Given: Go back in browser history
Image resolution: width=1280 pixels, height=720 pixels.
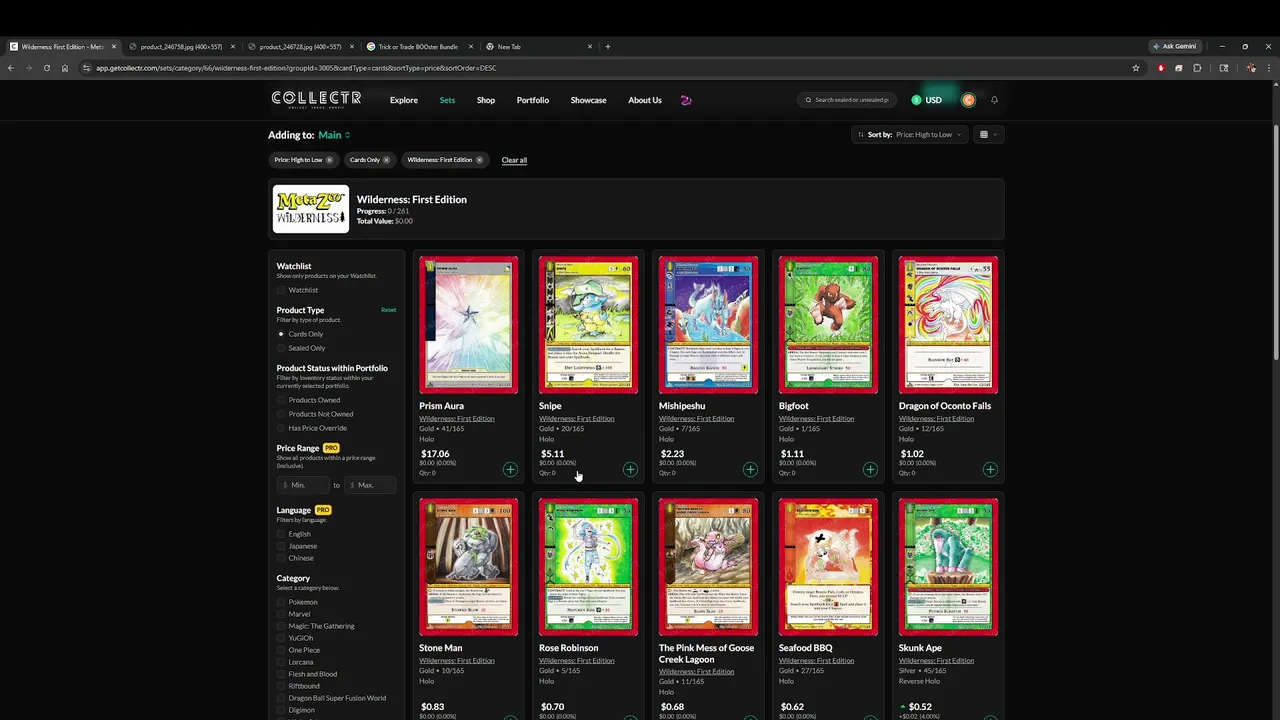Looking at the screenshot, I should 10,68.
